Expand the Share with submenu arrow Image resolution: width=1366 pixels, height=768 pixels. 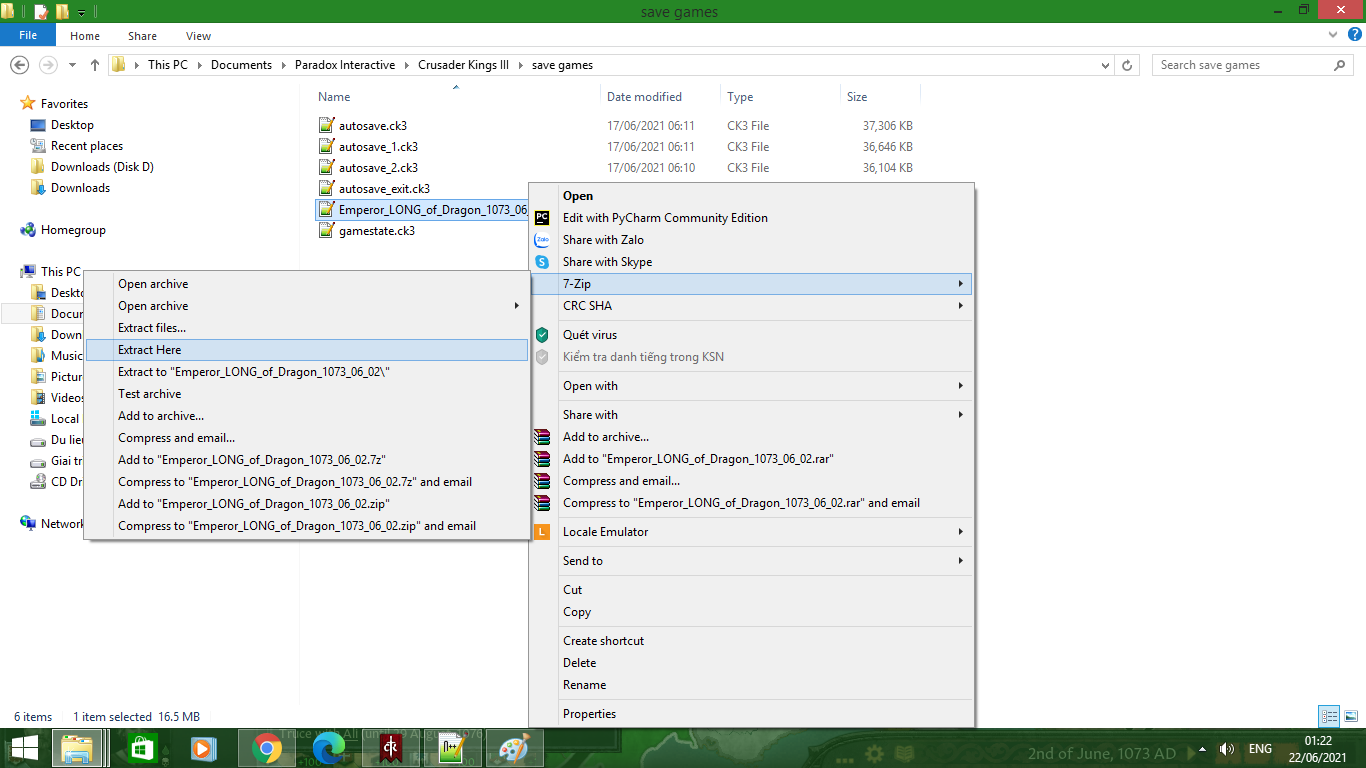coord(961,415)
